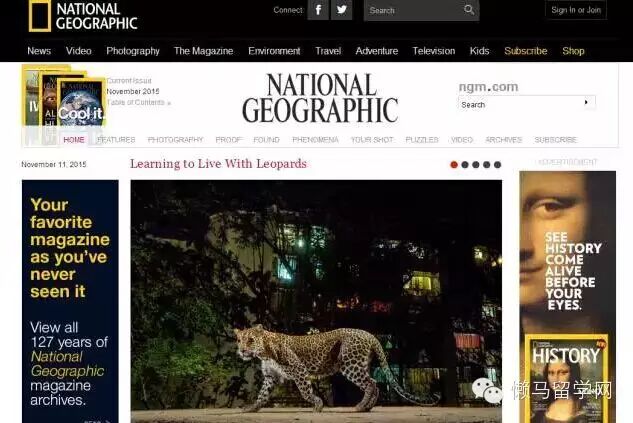Select the ARCHIVES tab
This screenshot has height=423, width=633.
point(503,140)
